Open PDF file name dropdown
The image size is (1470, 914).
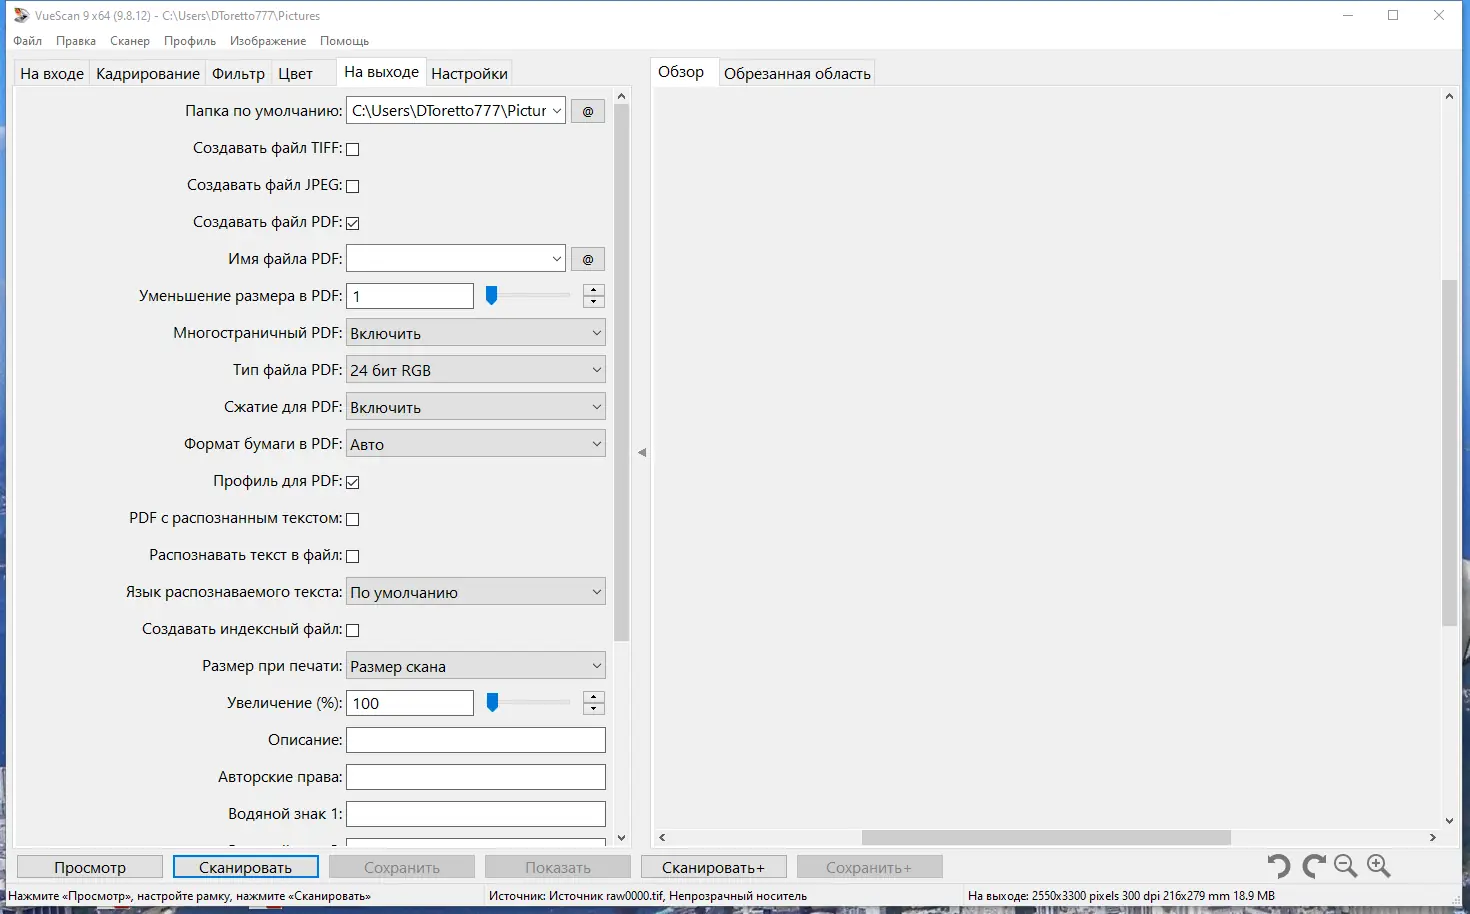557,259
